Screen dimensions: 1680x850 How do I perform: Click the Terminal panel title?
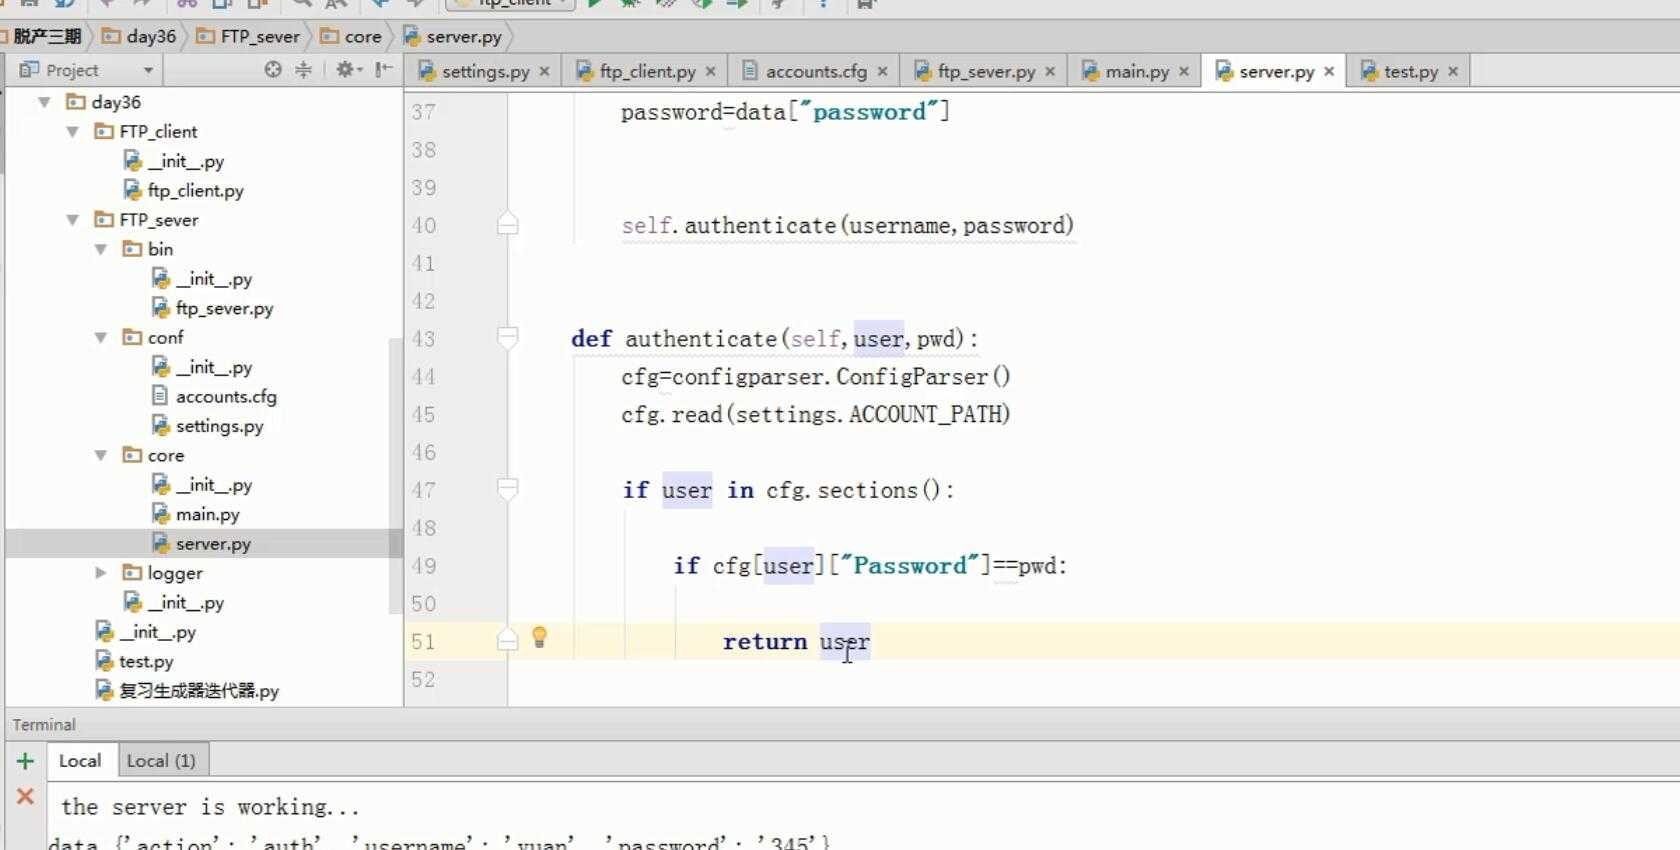click(x=44, y=725)
